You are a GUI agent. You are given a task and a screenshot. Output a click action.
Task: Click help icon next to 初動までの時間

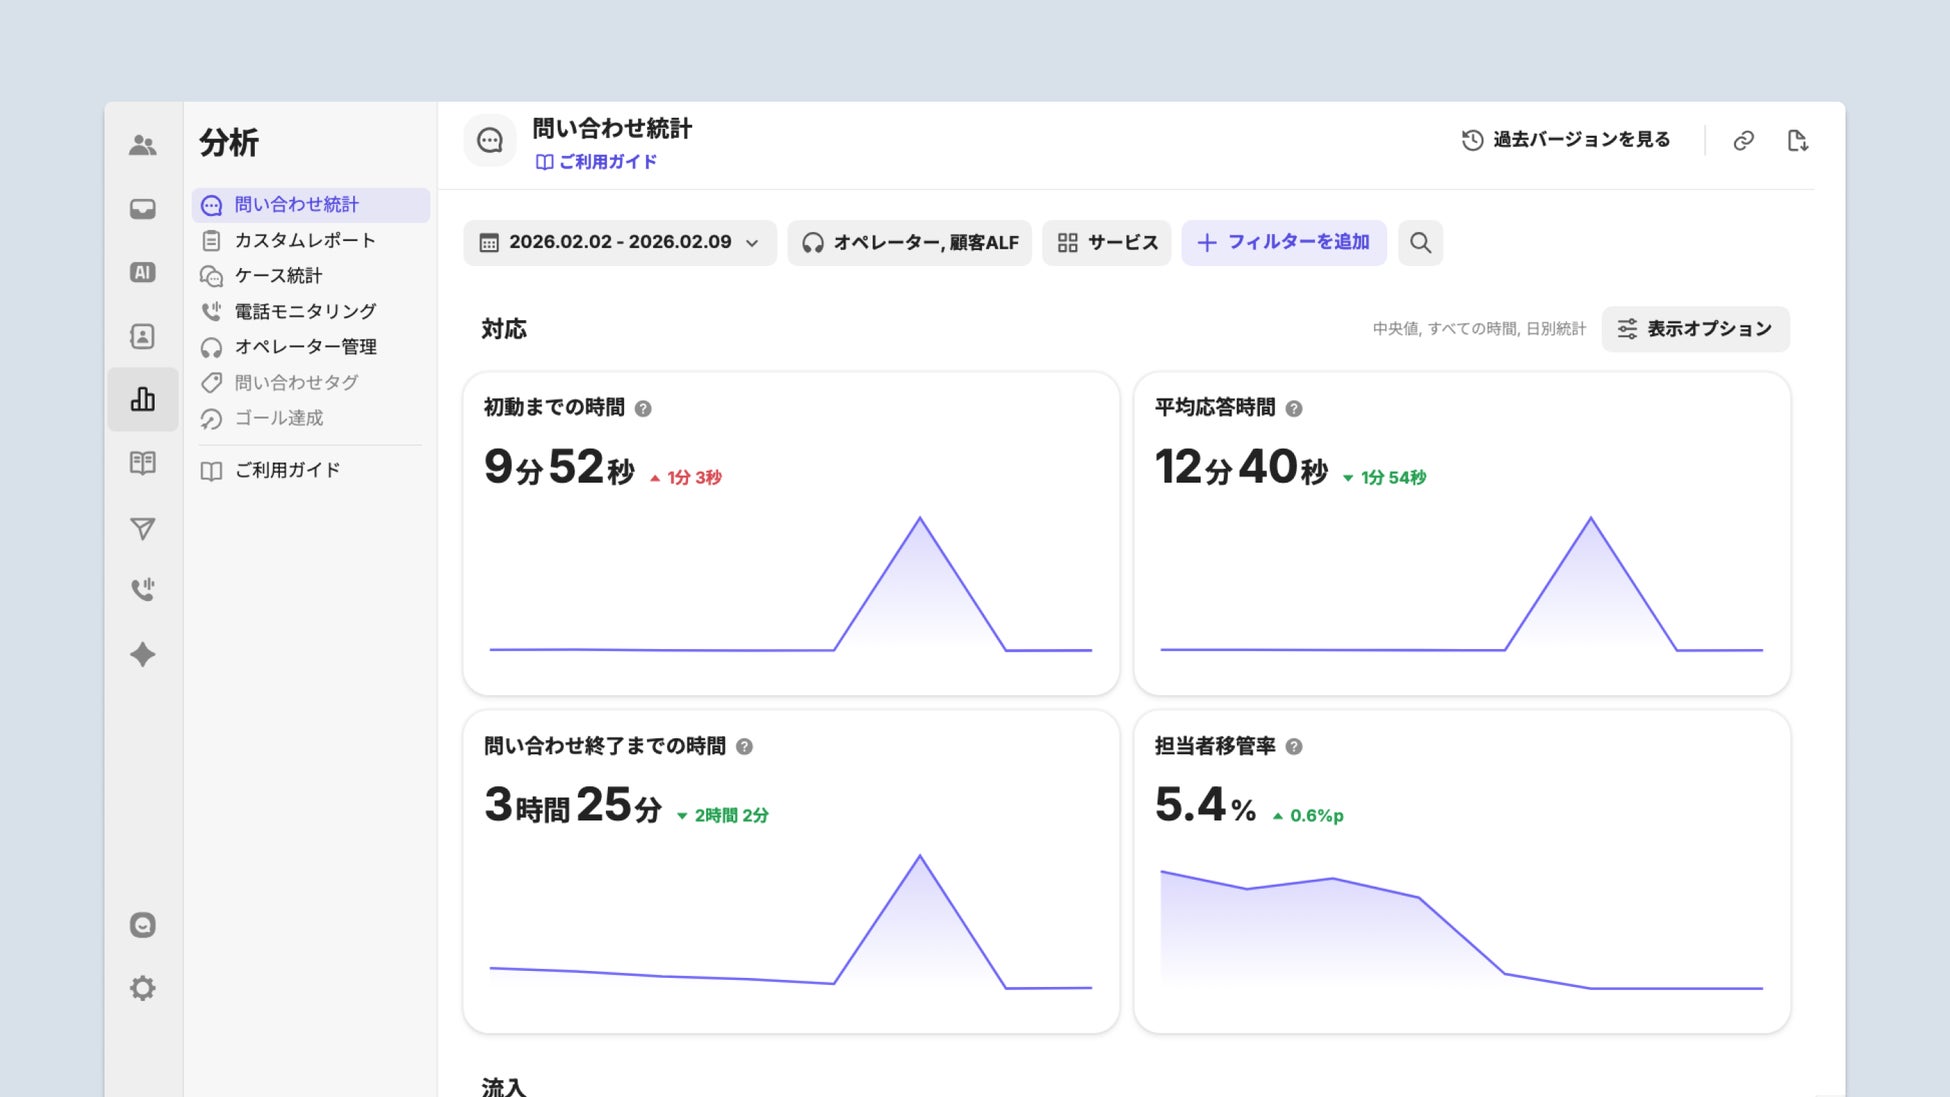(x=643, y=409)
